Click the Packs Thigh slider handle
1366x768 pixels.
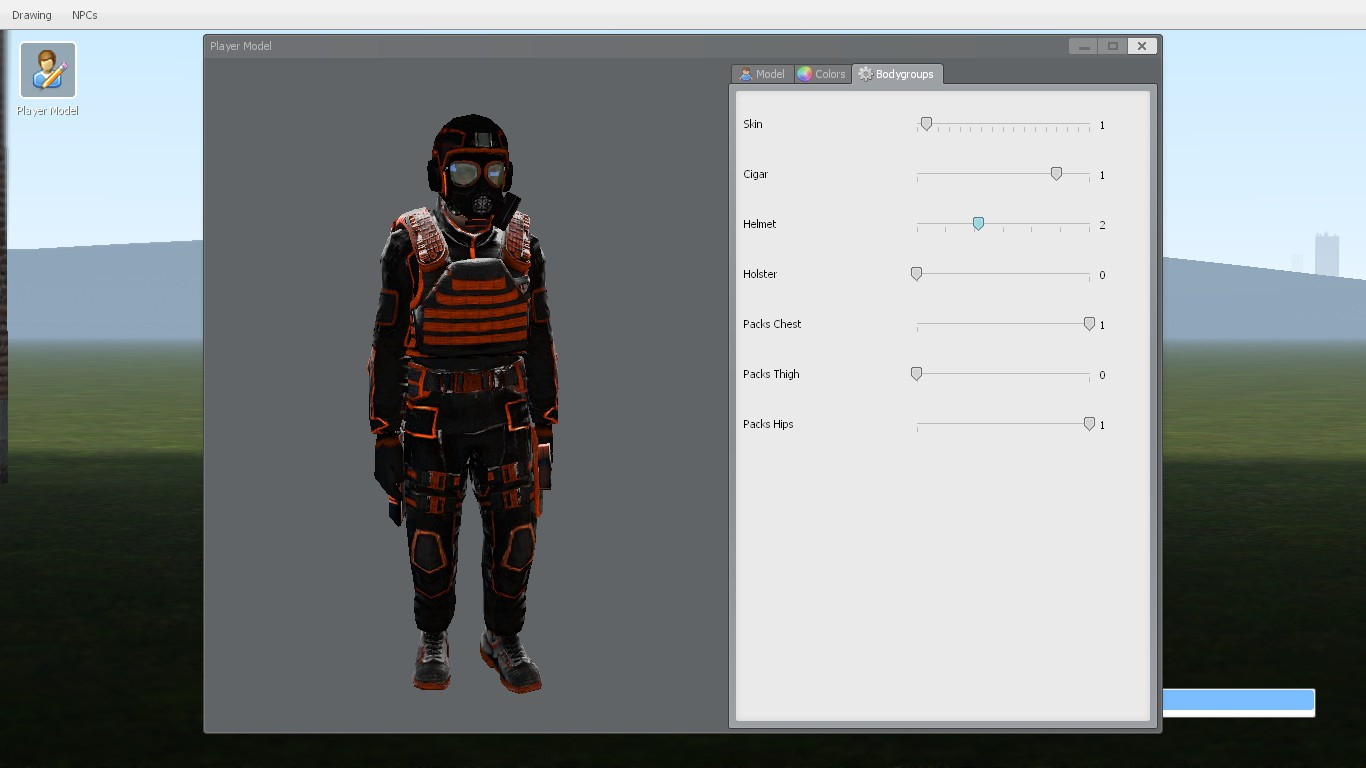[x=916, y=373]
